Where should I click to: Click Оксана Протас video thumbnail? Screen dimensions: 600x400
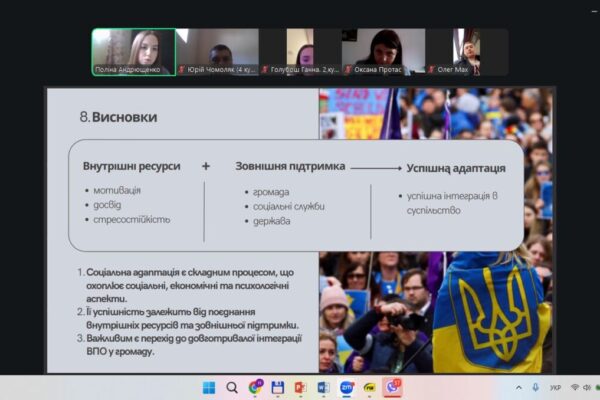coord(383,51)
